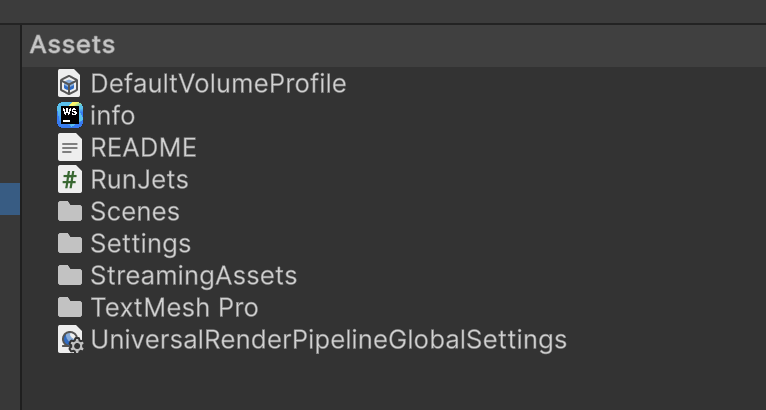This screenshot has width=766, height=410.
Task: Click the Assets header path label
Action: (x=72, y=45)
